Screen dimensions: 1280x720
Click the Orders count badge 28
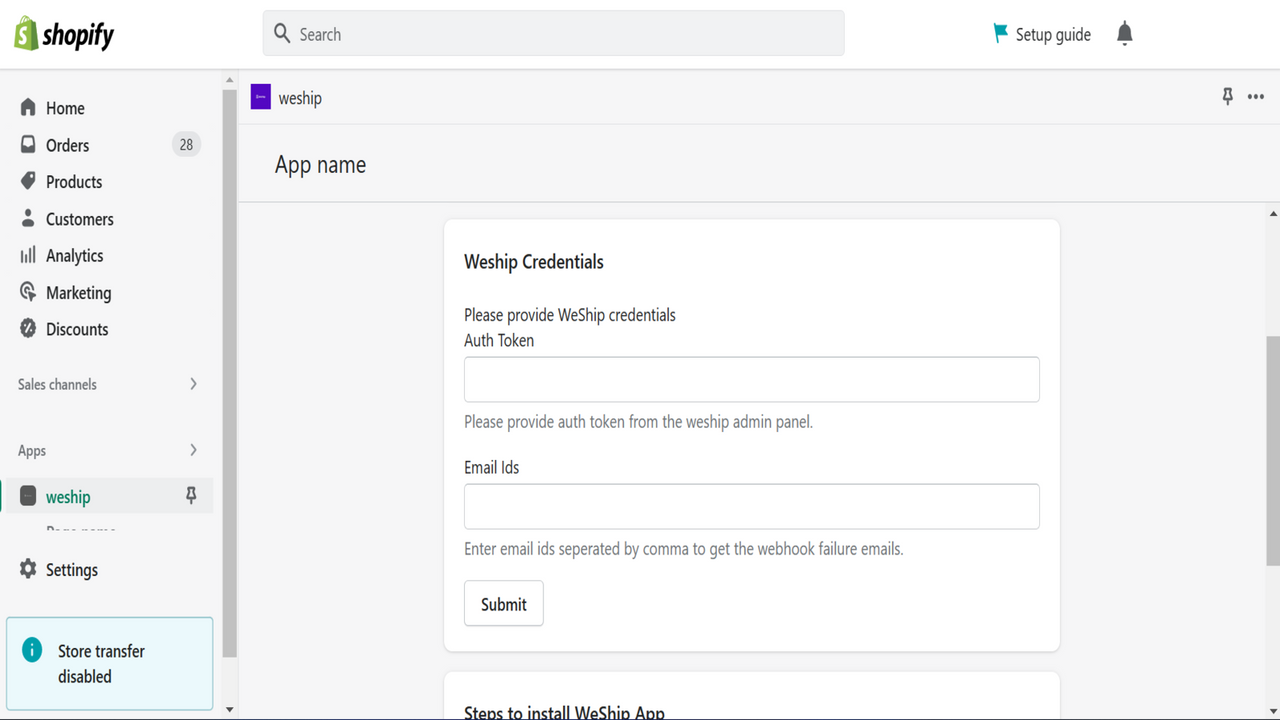(x=186, y=145)
